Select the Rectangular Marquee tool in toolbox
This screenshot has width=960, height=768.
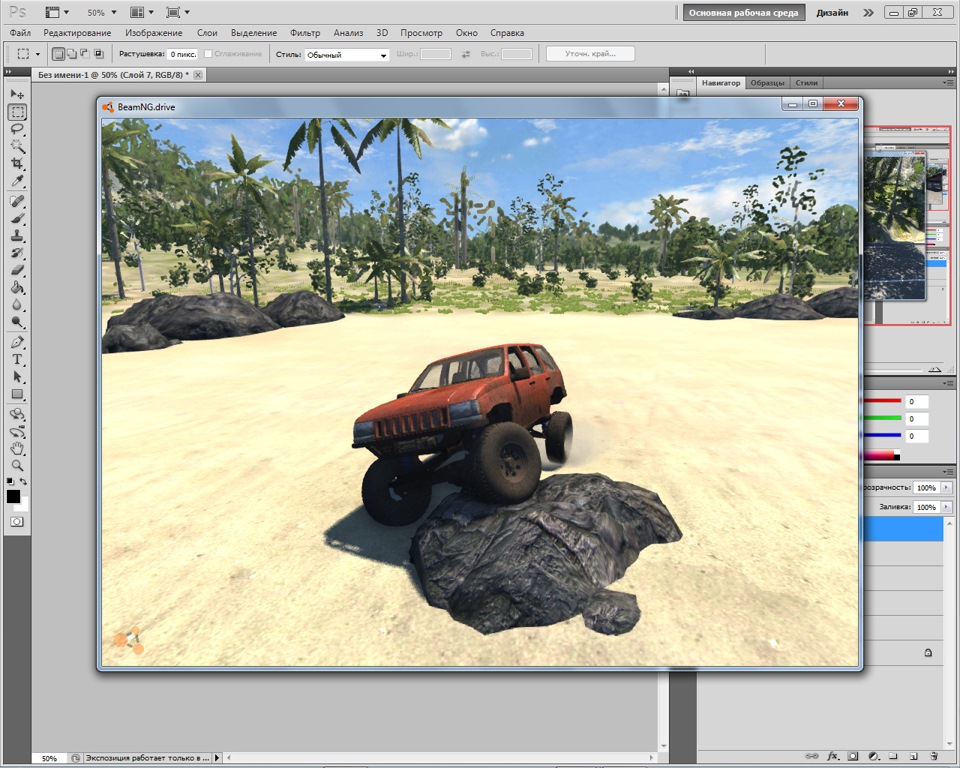[x=17, y=112]
